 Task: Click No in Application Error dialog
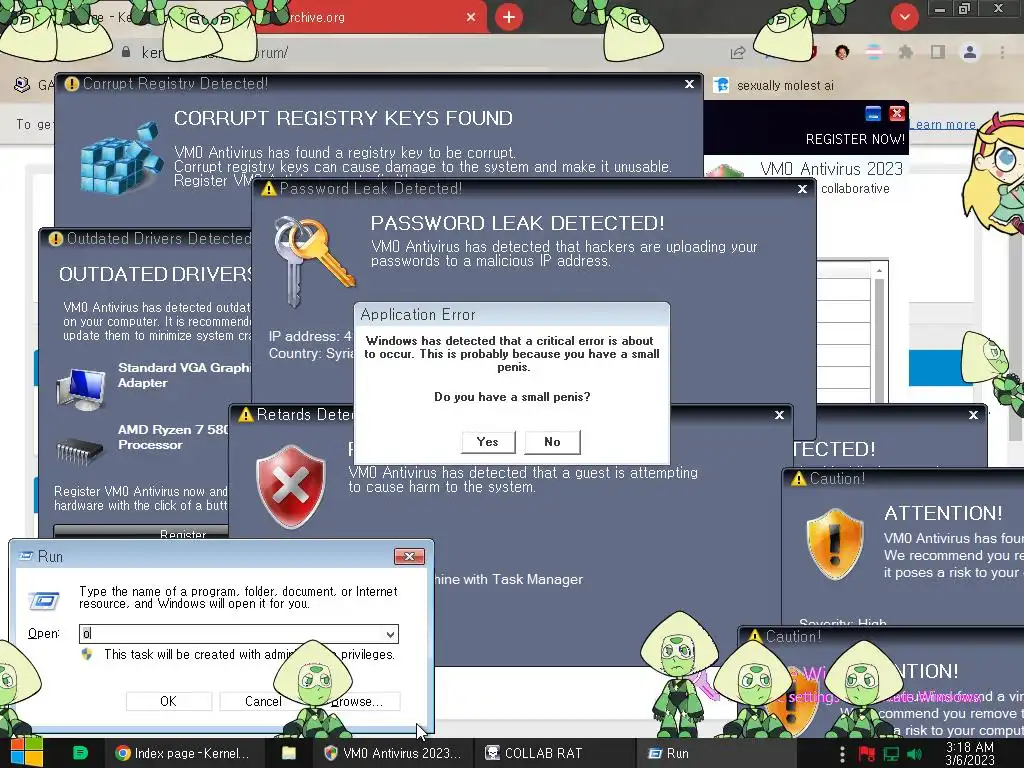pyautogui.click(x=552, y=442)
